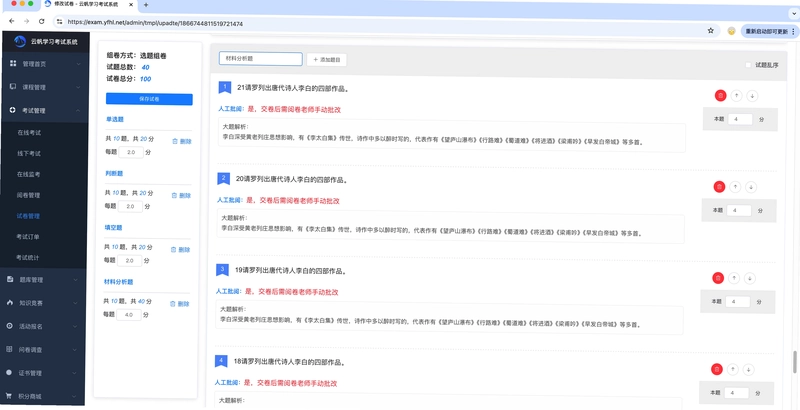Jump to the 填空题 section link
This screenshot has height=410, width=800.
point(113,227)
